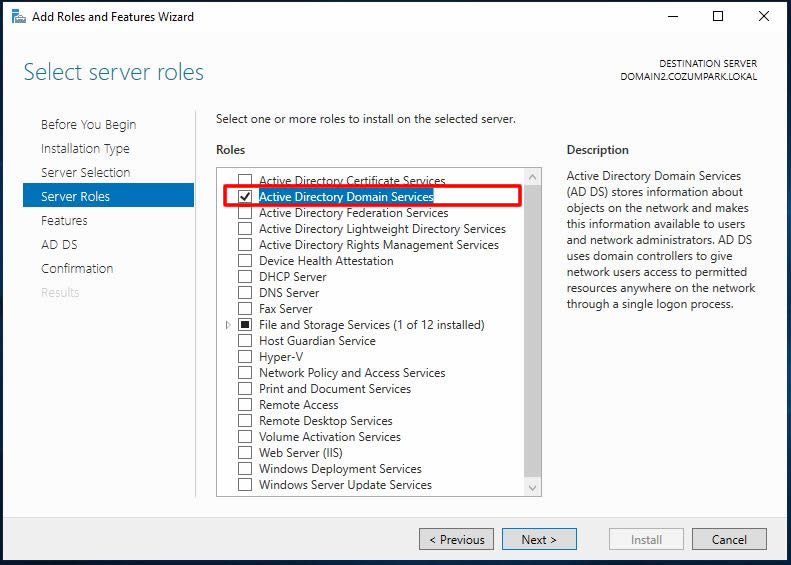The height and width of the screenshot is (565, 791).
Task: Click the scroll up arrow in Roles list
Action: (533, 177)
